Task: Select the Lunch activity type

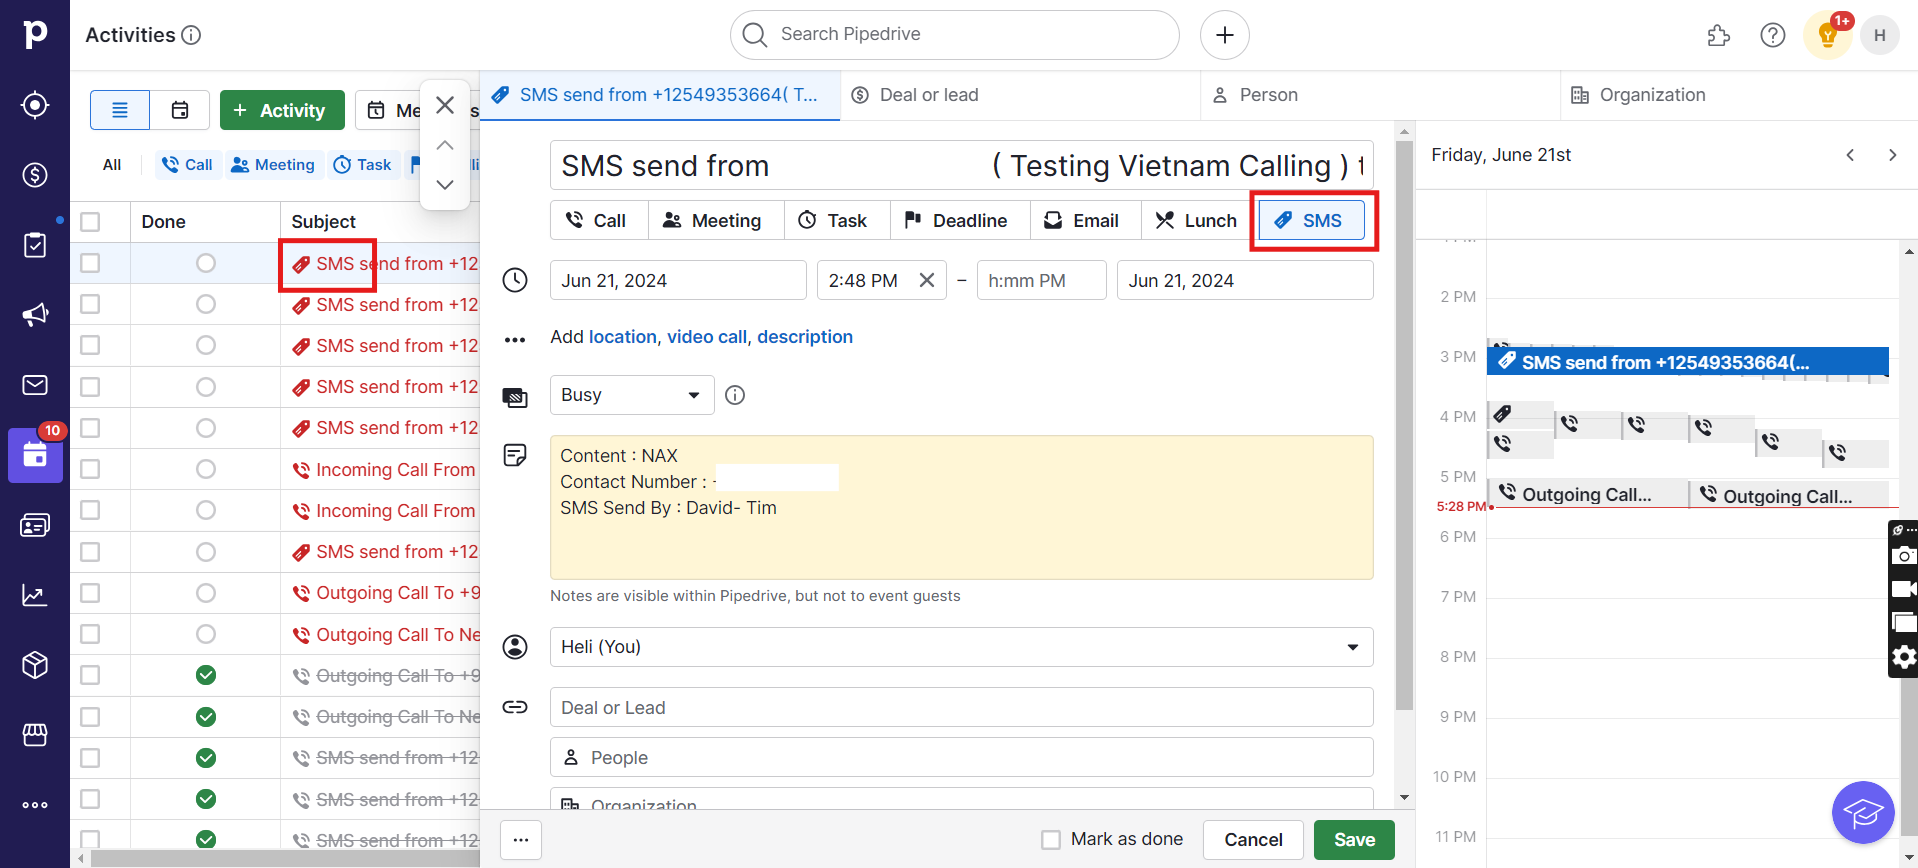Action: click(x=1197, y=220)
